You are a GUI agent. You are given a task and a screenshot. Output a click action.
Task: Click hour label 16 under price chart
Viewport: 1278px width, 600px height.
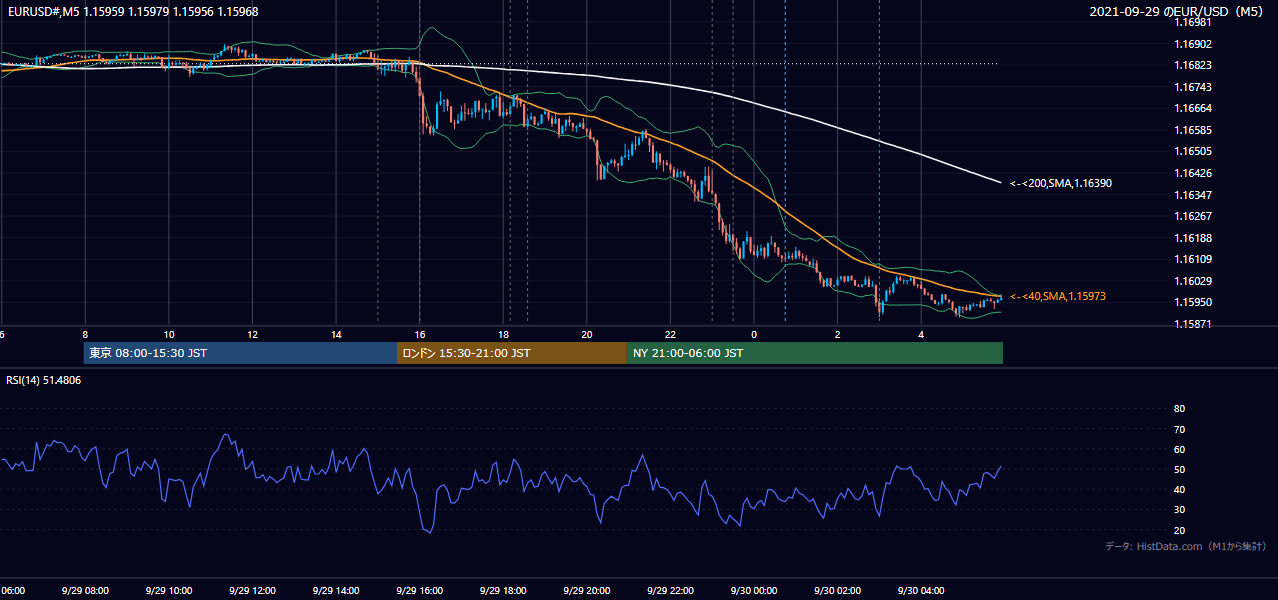(x=420, y=334)
